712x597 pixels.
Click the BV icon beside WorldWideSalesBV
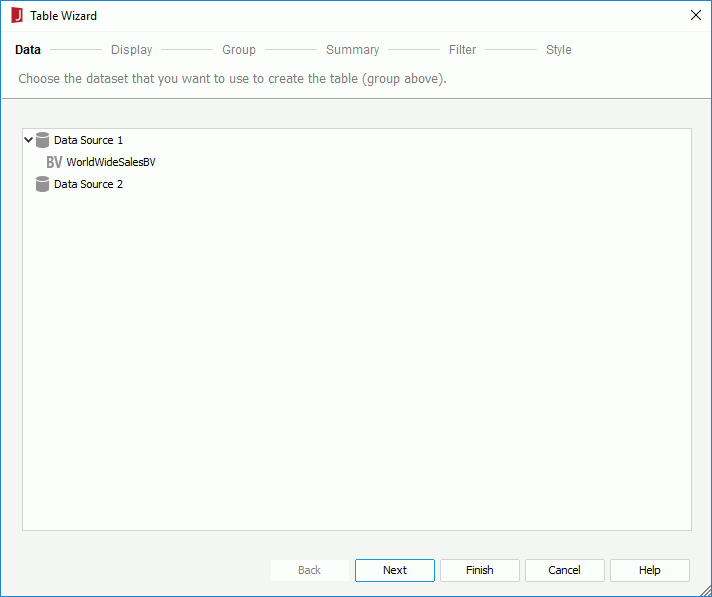click(54, 162)
